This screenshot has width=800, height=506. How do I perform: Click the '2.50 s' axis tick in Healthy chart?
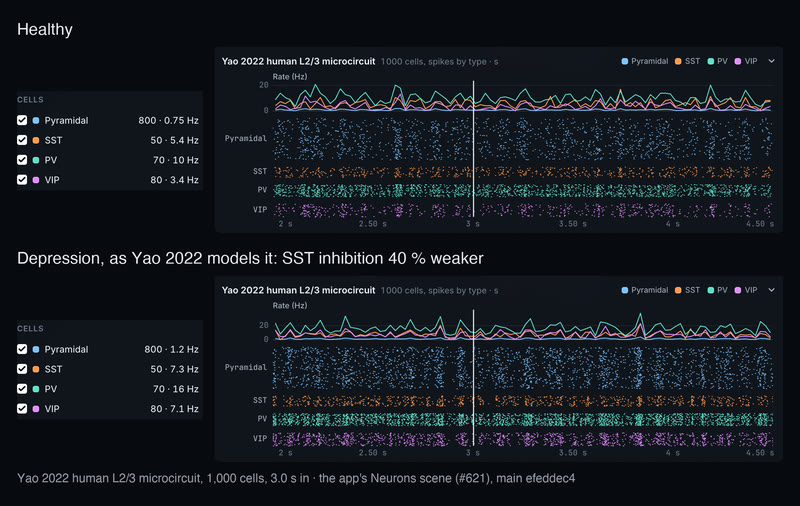372,224
